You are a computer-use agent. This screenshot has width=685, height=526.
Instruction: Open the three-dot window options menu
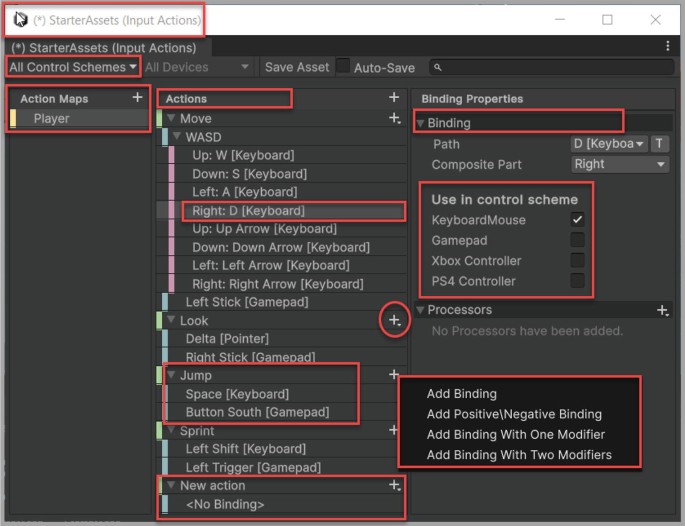pyautogui.click(x=667, y=47)
